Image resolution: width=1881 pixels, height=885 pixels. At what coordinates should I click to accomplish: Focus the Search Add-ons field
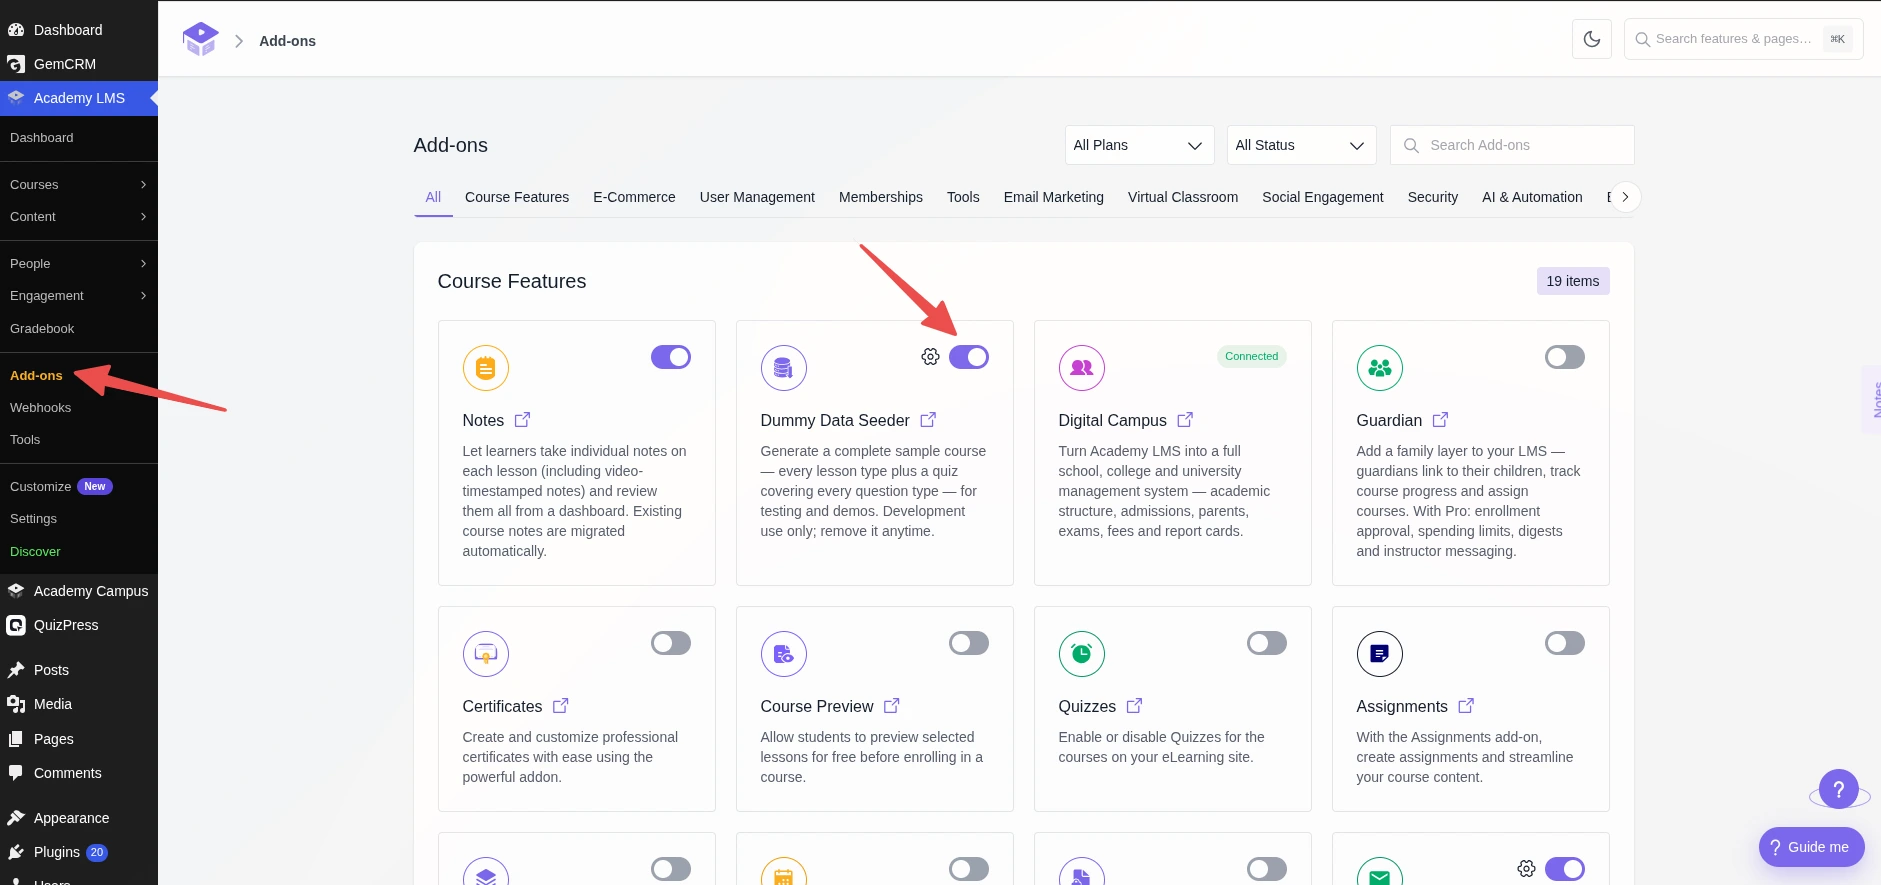click(x=1512, y=145)
